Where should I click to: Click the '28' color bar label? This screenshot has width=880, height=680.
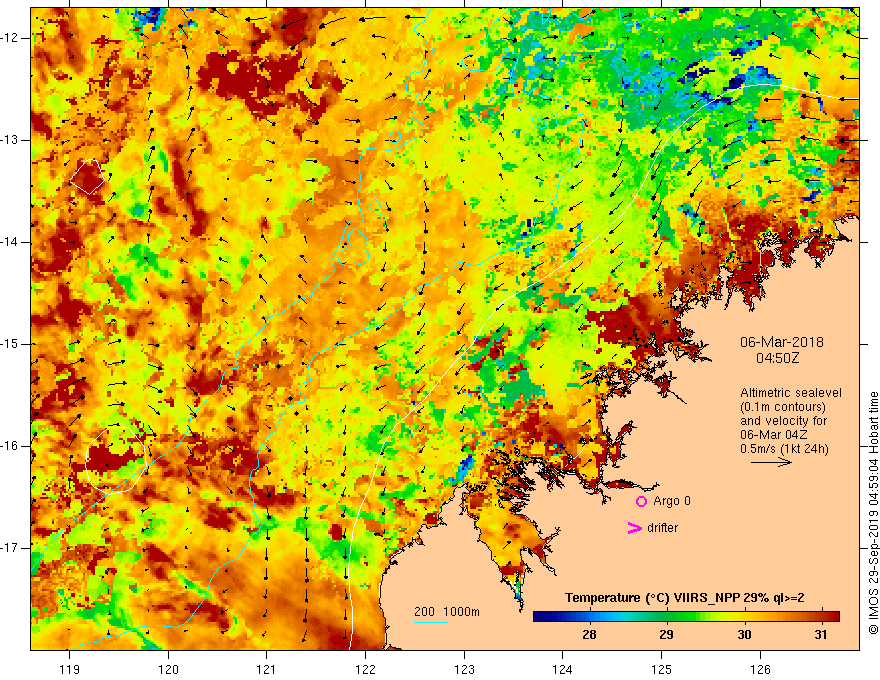tap(589, 635)
